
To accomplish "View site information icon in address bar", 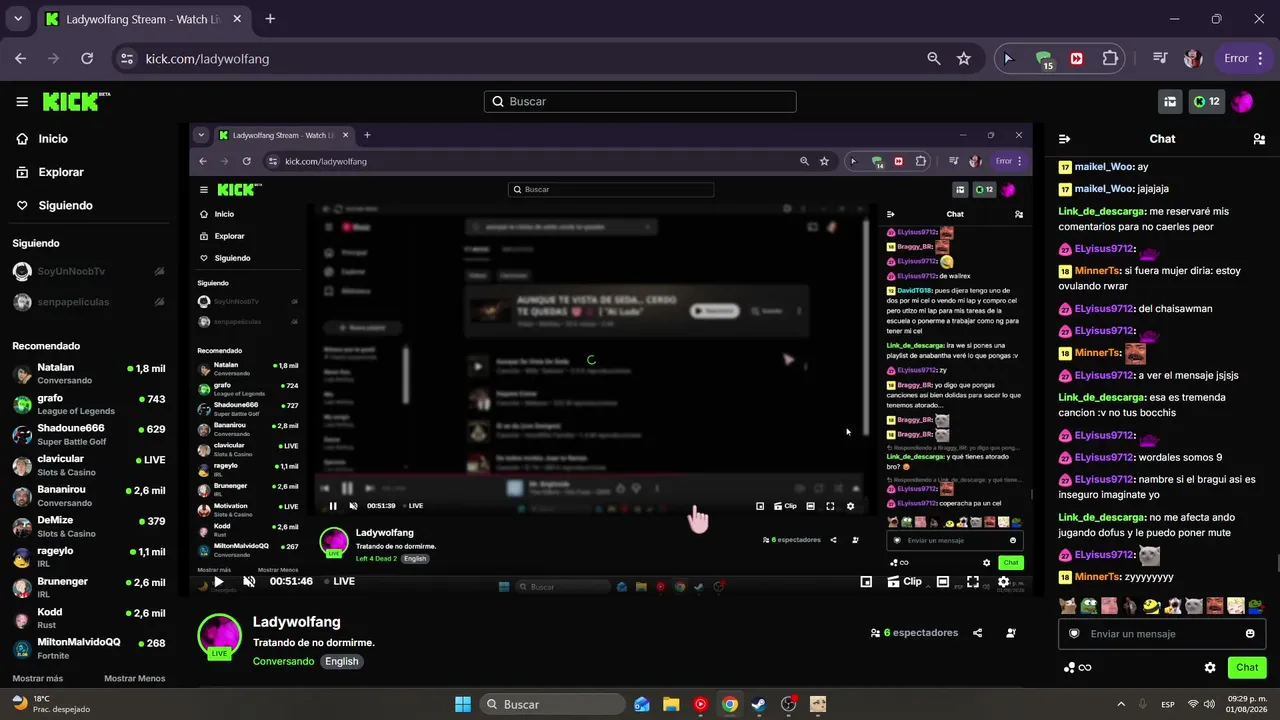I will 126,58.
